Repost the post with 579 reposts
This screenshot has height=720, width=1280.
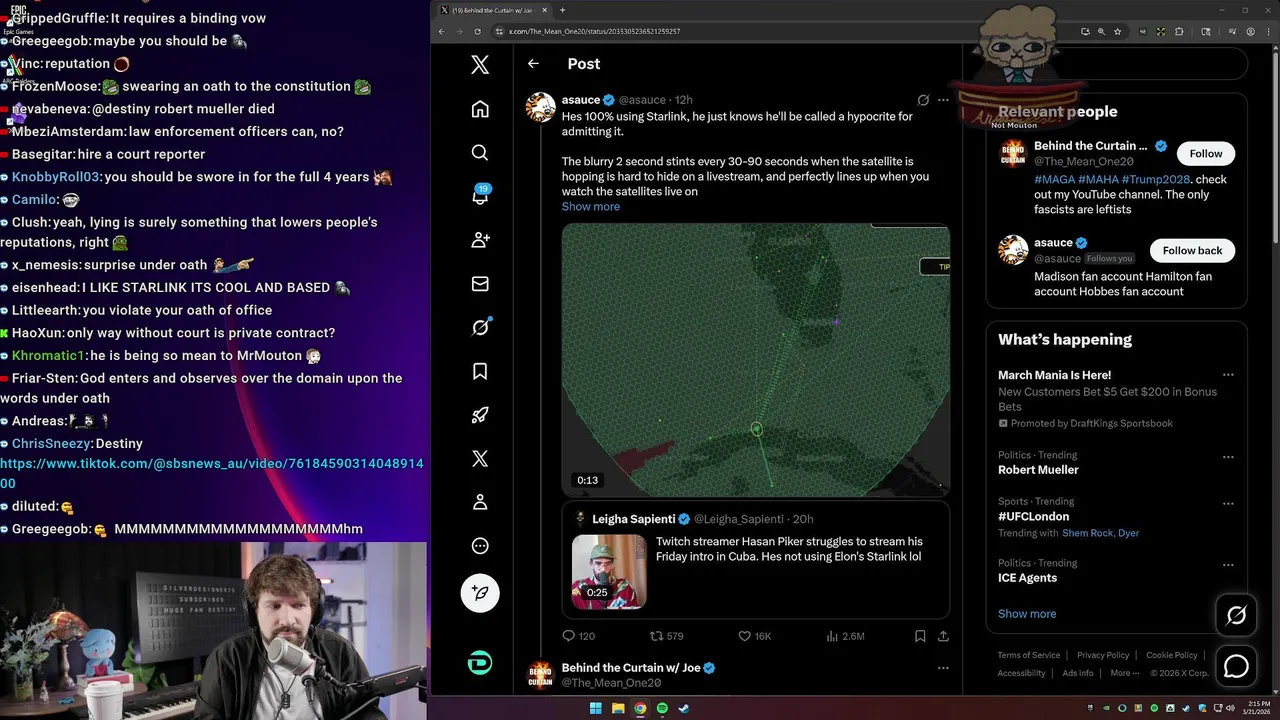tap(667, 636)
